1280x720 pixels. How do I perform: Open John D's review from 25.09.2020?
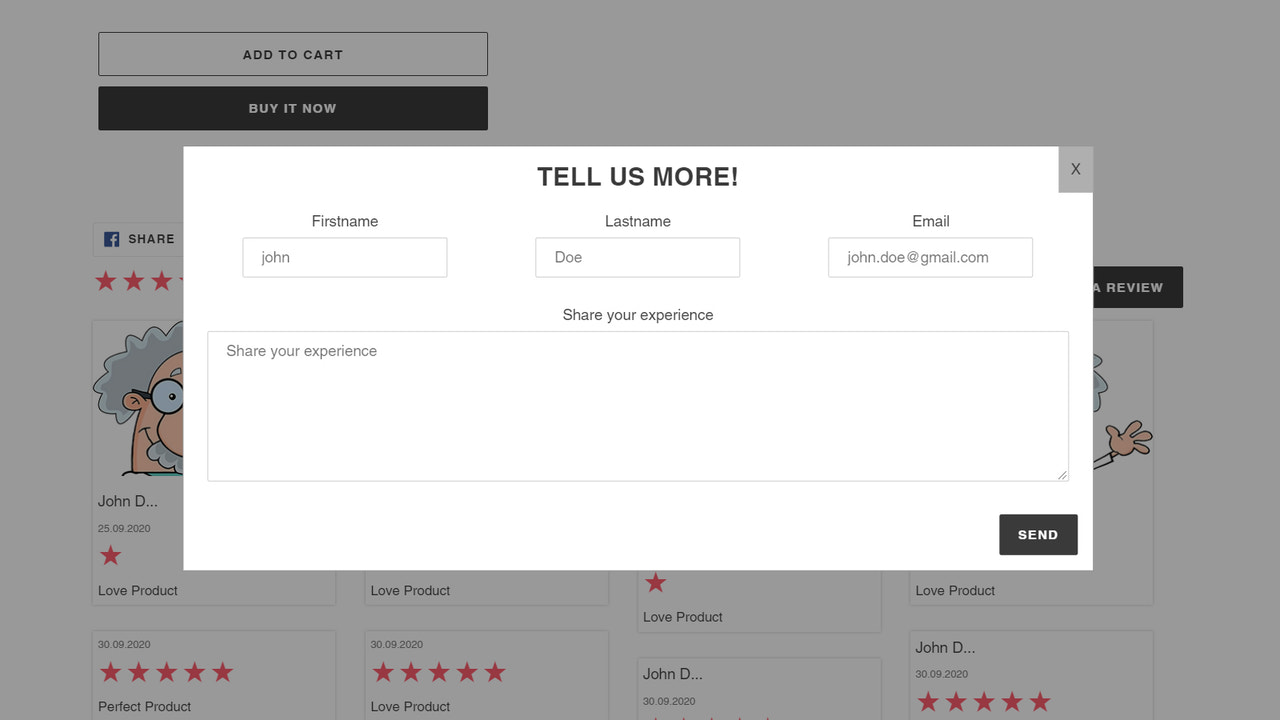click(x=129, y=501)
